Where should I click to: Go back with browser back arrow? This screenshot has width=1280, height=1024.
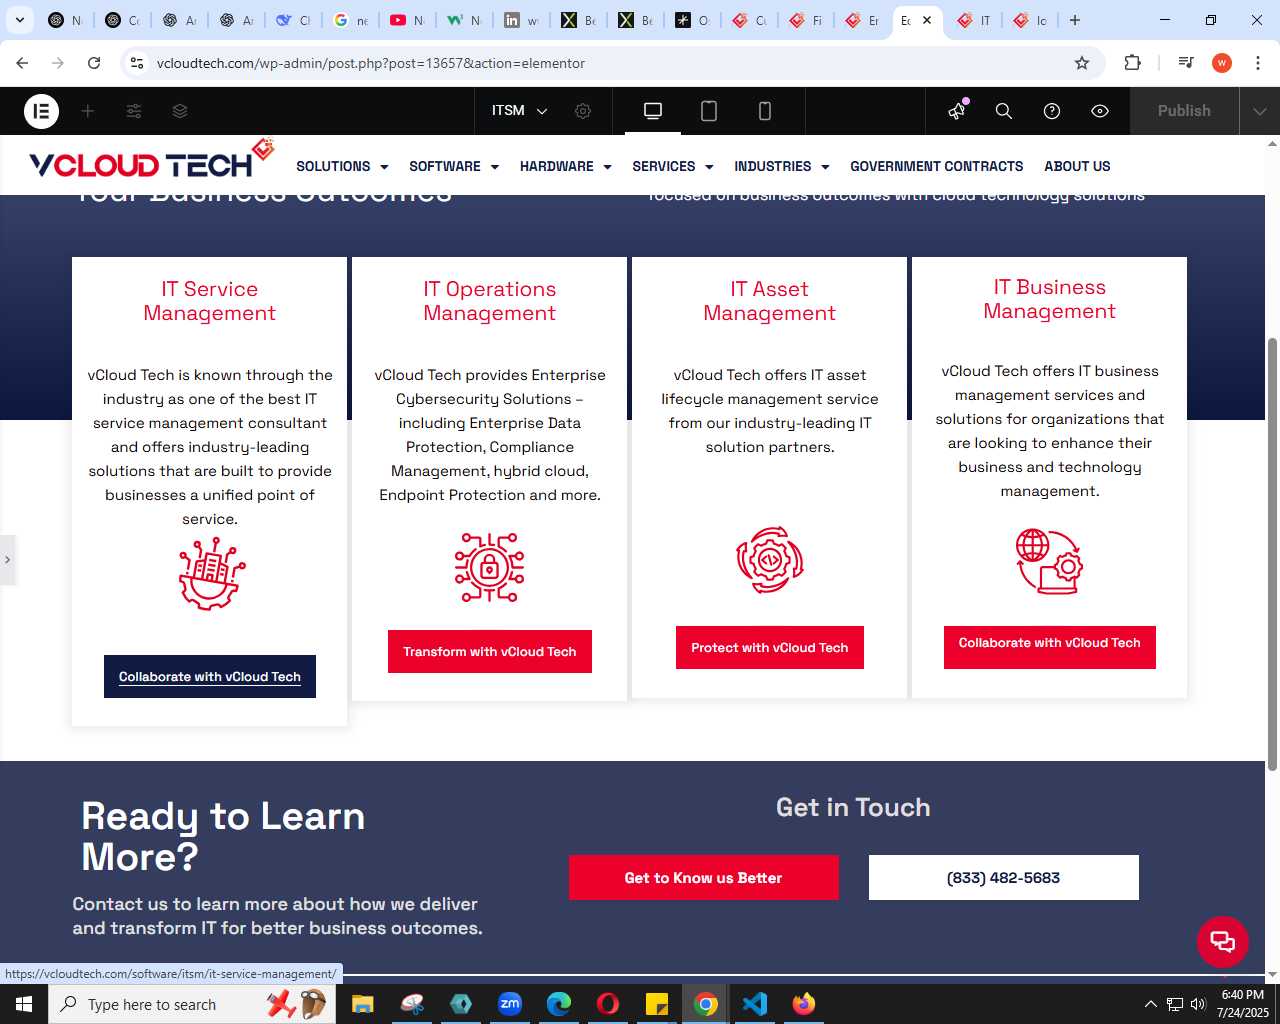point(22,63)
